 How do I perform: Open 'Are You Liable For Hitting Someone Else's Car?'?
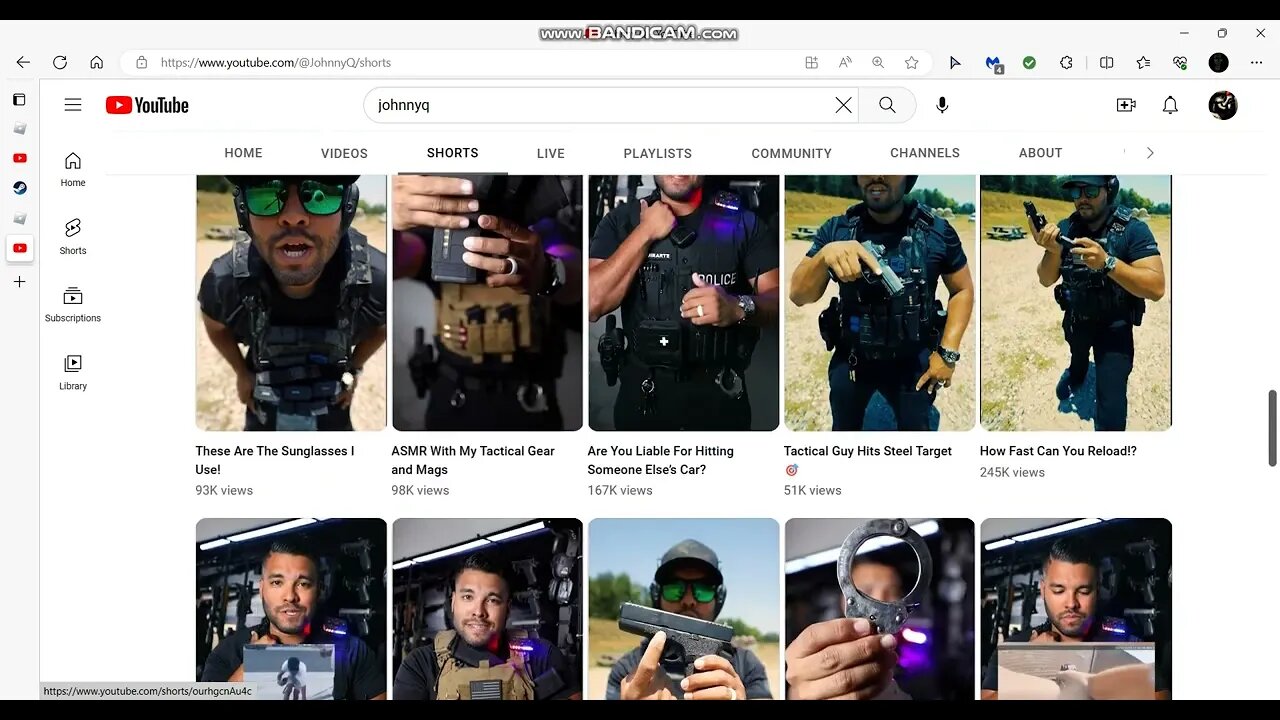point(660,460)
